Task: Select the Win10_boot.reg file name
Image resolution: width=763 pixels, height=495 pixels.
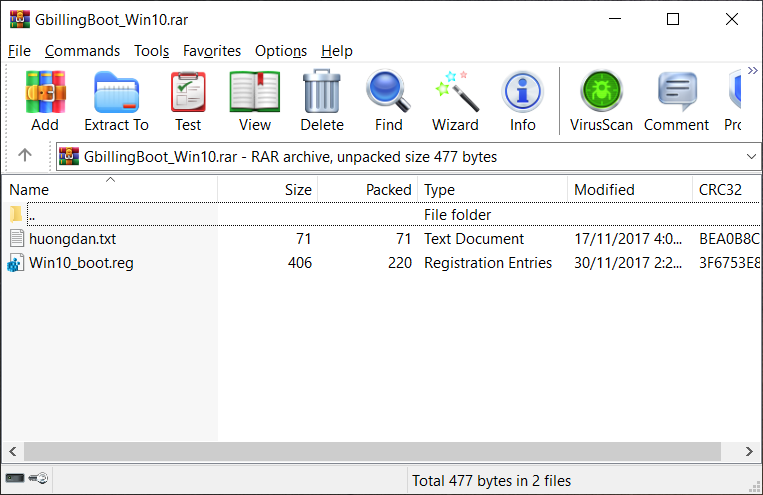Action: [81, 263]
